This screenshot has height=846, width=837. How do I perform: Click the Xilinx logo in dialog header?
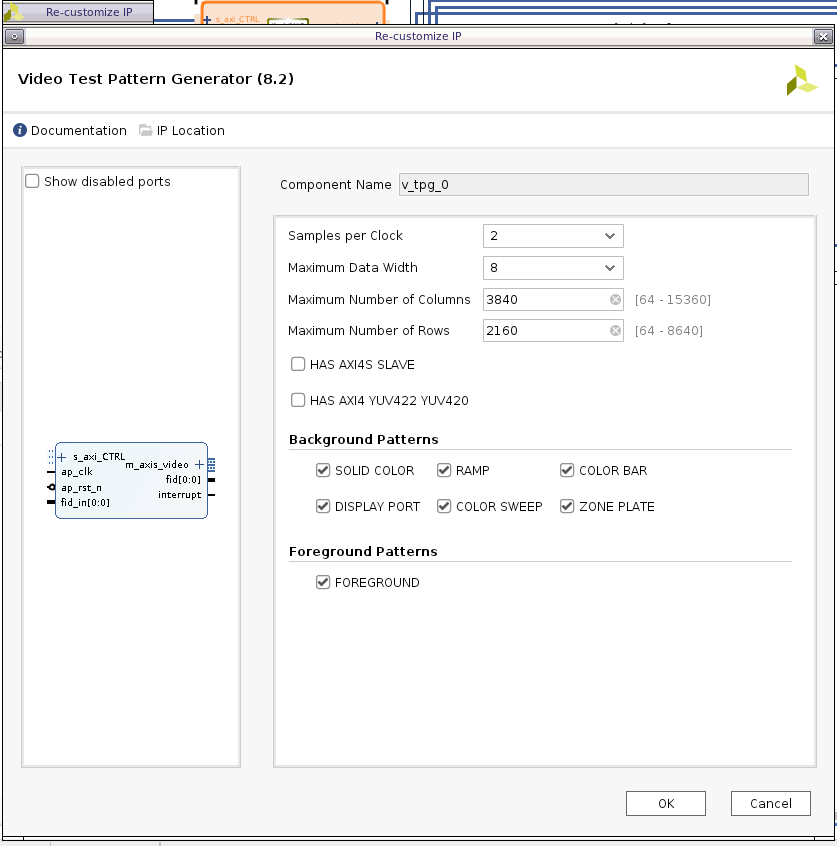tap(801, 80)
